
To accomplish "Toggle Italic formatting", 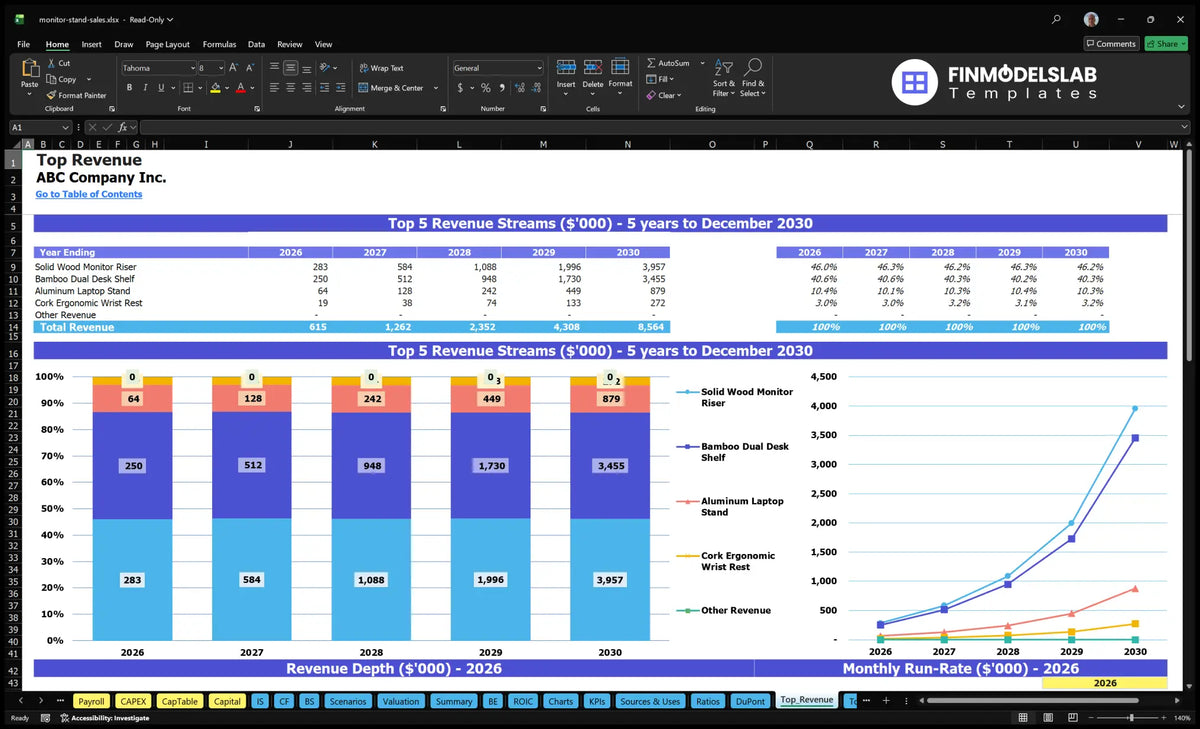I will (x=144, y=88).
